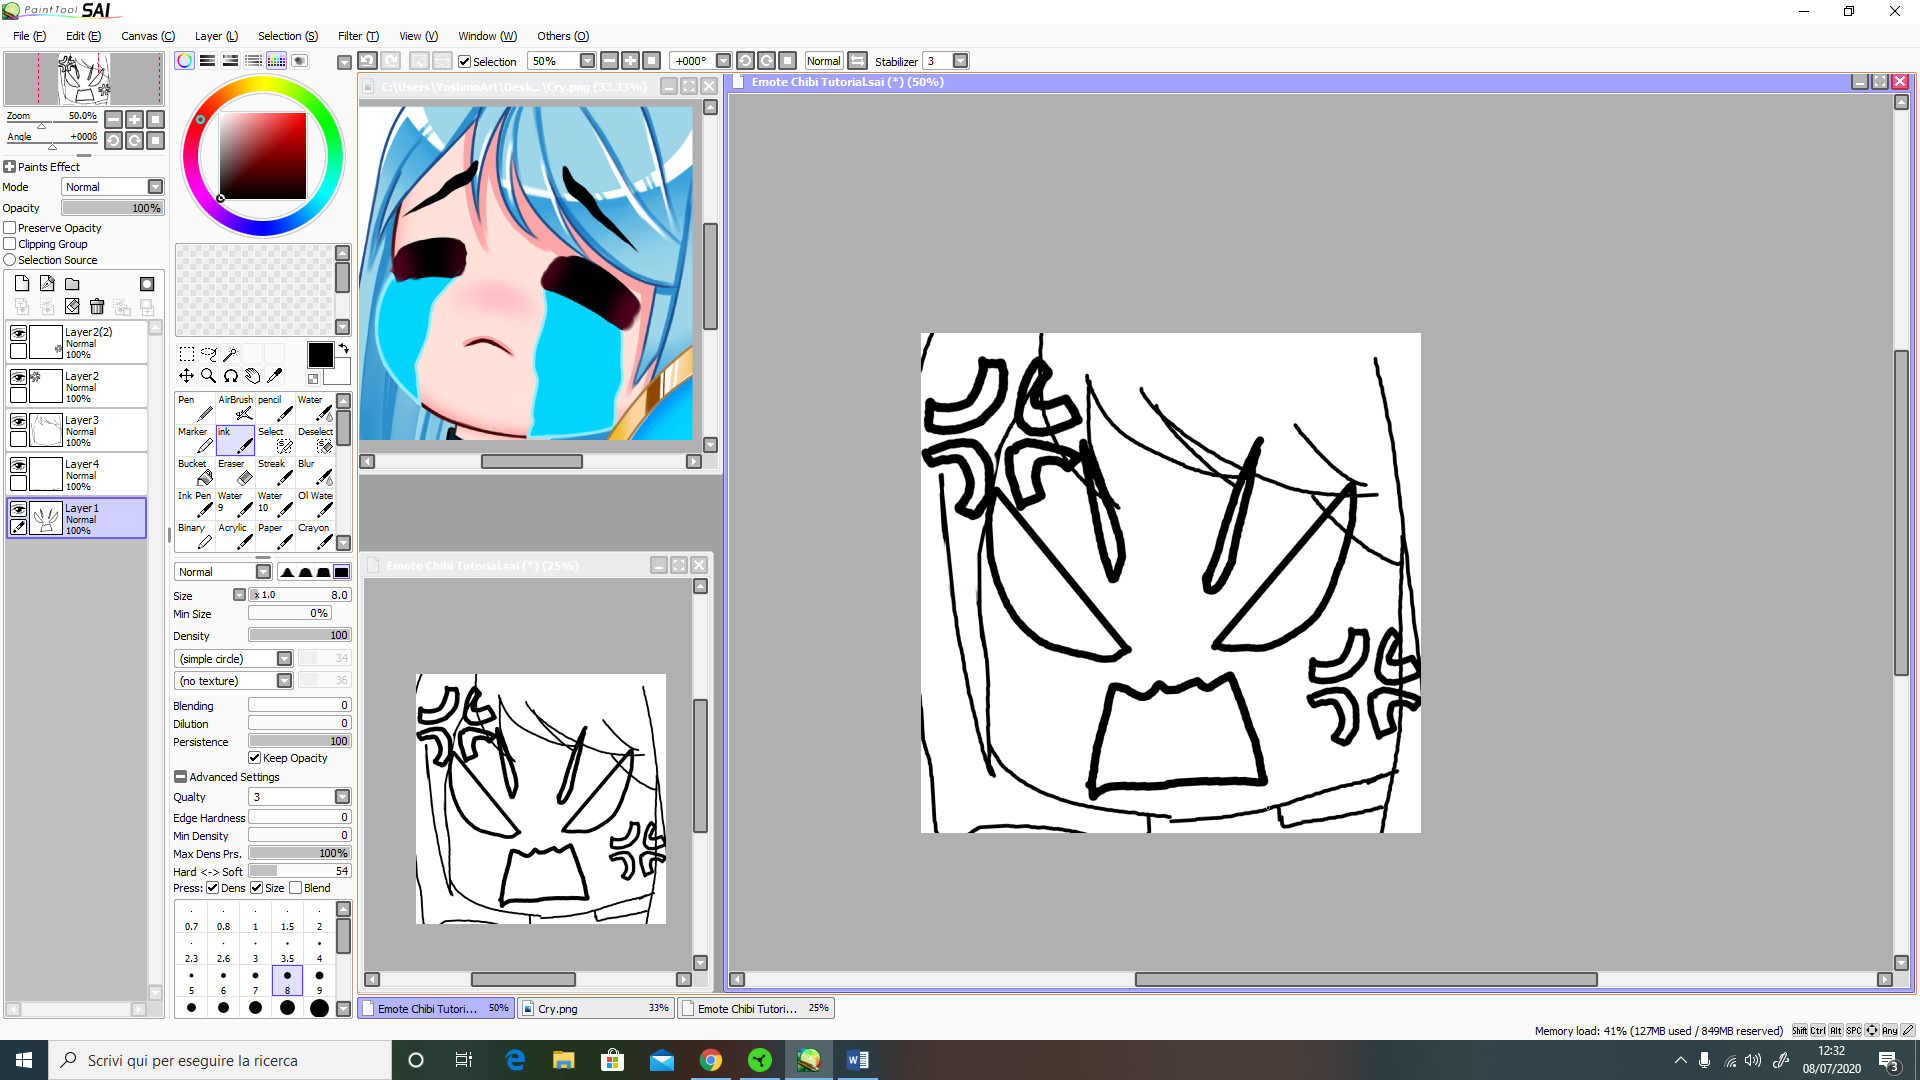Image resolution: width=1920 pixels, height=1080 pixels.
Task: Hide Layer4 using its eye icon
Action: pos(18,465)
